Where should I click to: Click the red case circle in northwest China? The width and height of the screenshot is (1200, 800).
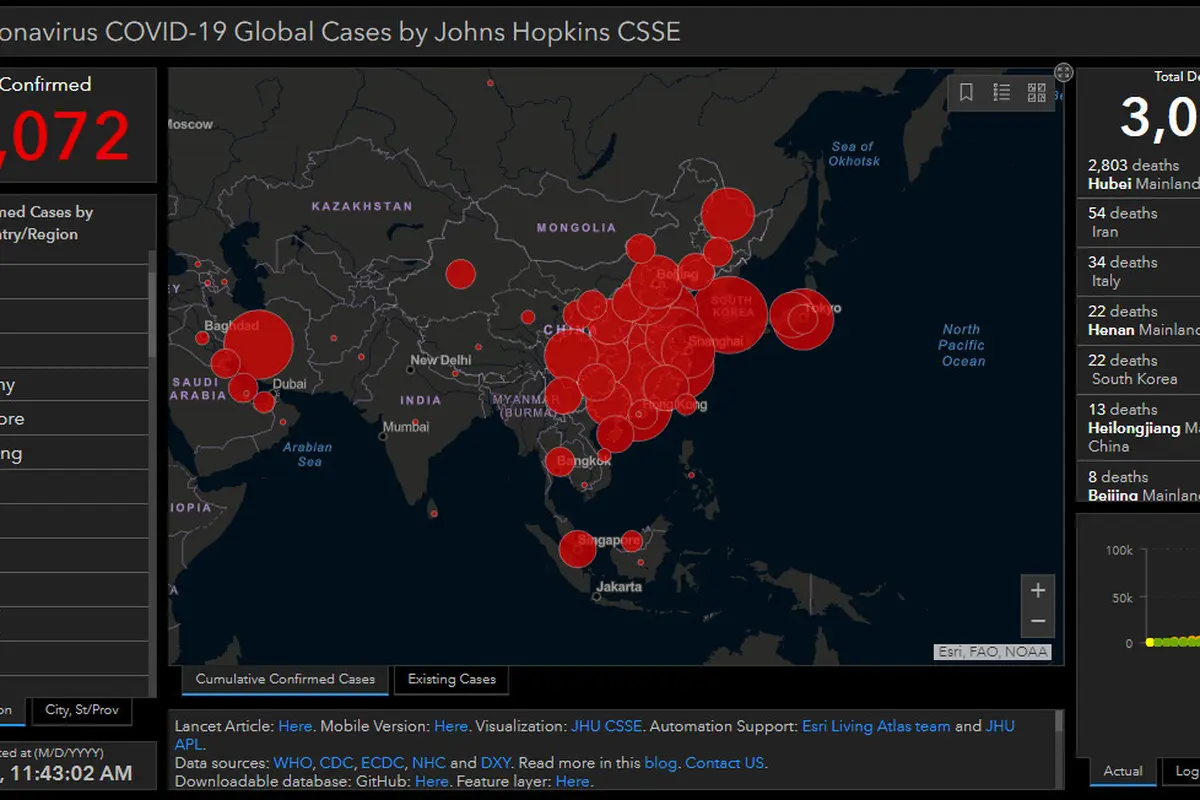pos(460,274)
